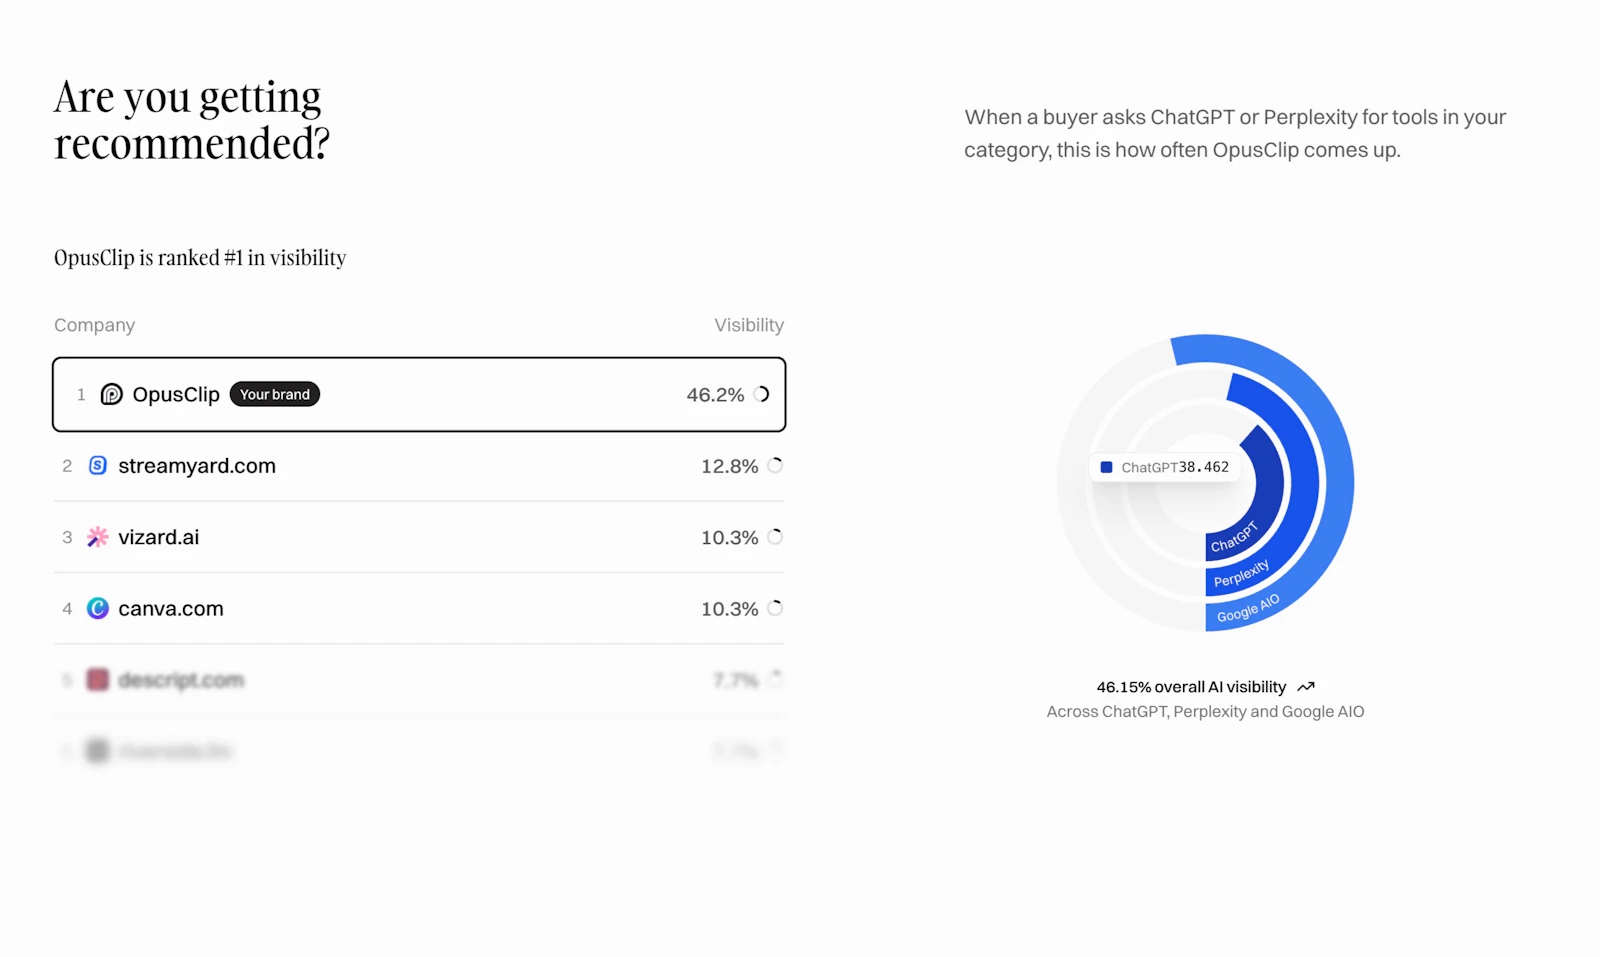The height and width of the screenshot is (957, 1600).
Task: Select the blurred descript.com company name
Action: pos(181,680)
